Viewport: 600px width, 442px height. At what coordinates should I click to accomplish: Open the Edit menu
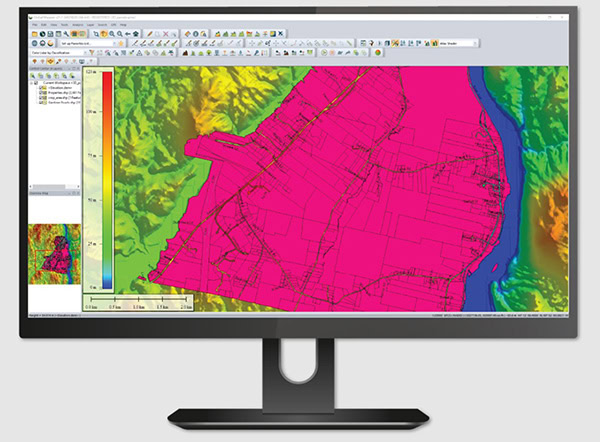tap(44, 25)
